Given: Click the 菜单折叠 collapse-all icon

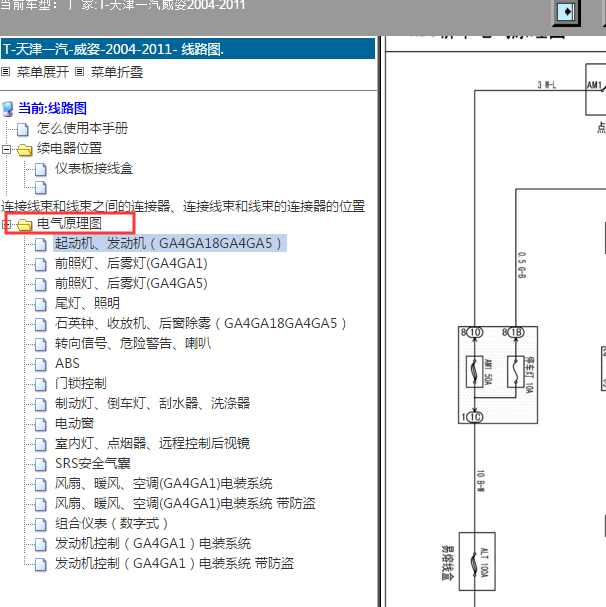Looking at the screenshot, I should (x=79, y=72).
